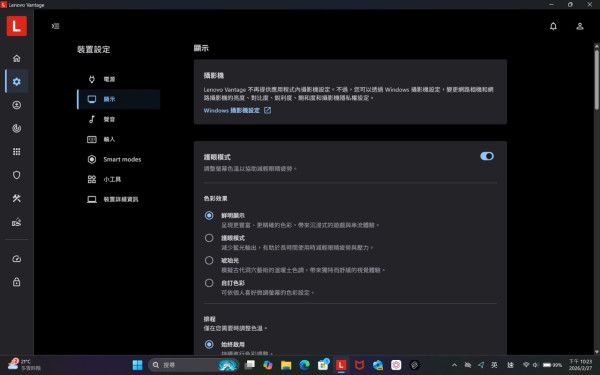Open the 小工具 menu item
Viewport: 600px width, 375px height.
tap(119, 179)
